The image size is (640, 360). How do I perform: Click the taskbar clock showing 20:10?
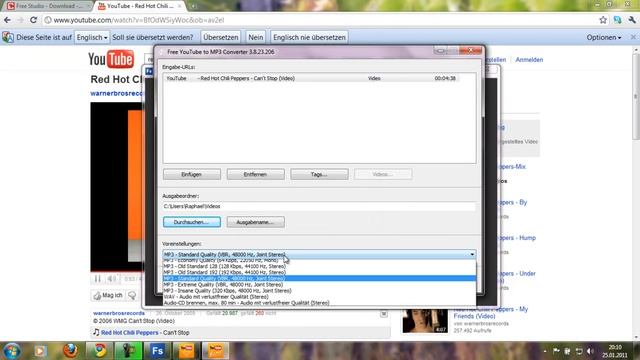[615, 351]
